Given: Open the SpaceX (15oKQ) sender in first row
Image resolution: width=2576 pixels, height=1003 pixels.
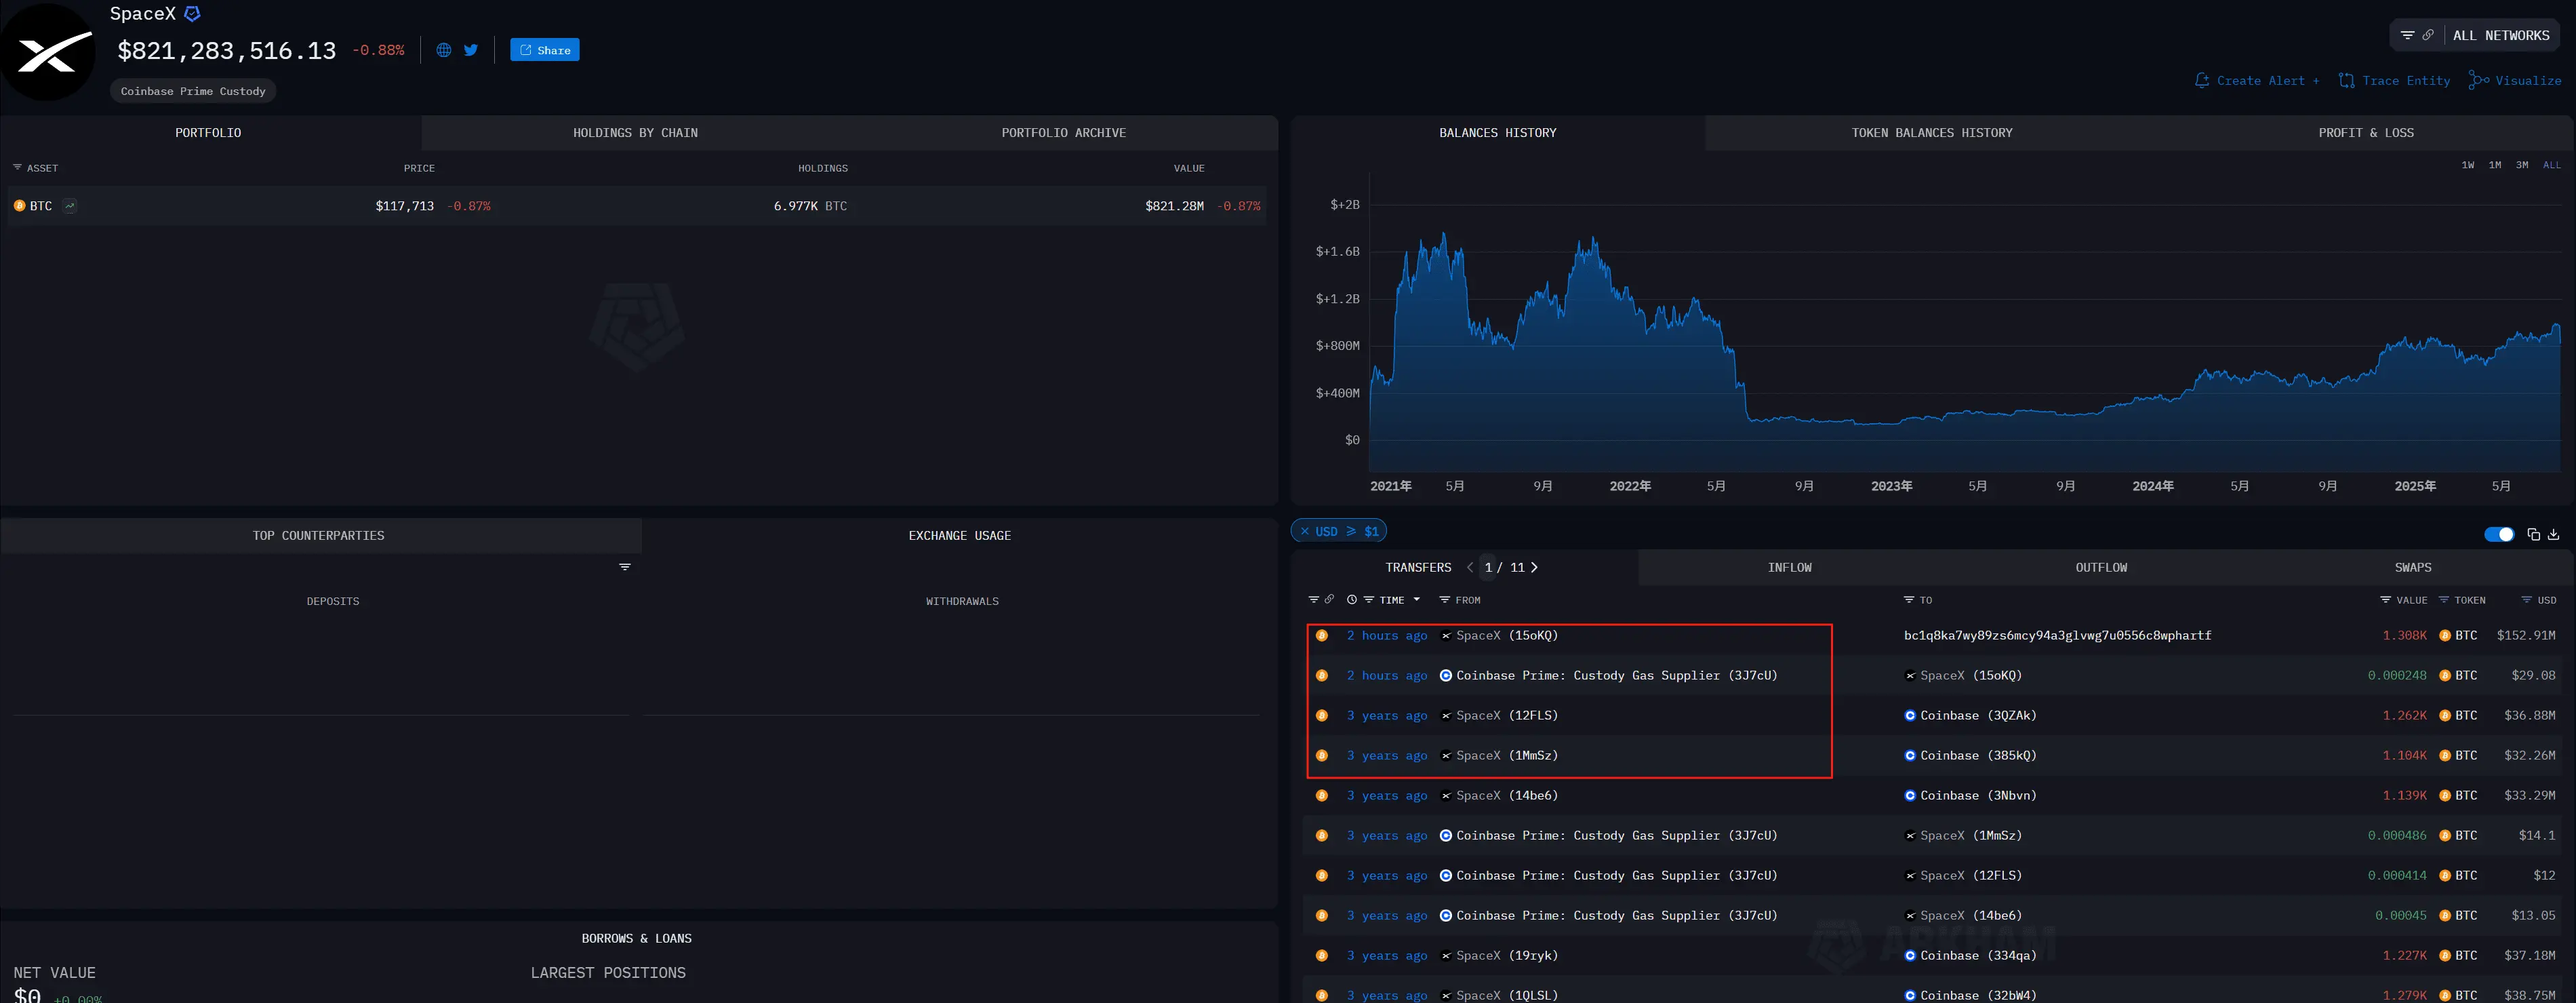Looking at the screenshot, I should pyautogui.click(x=1499, y=636).
